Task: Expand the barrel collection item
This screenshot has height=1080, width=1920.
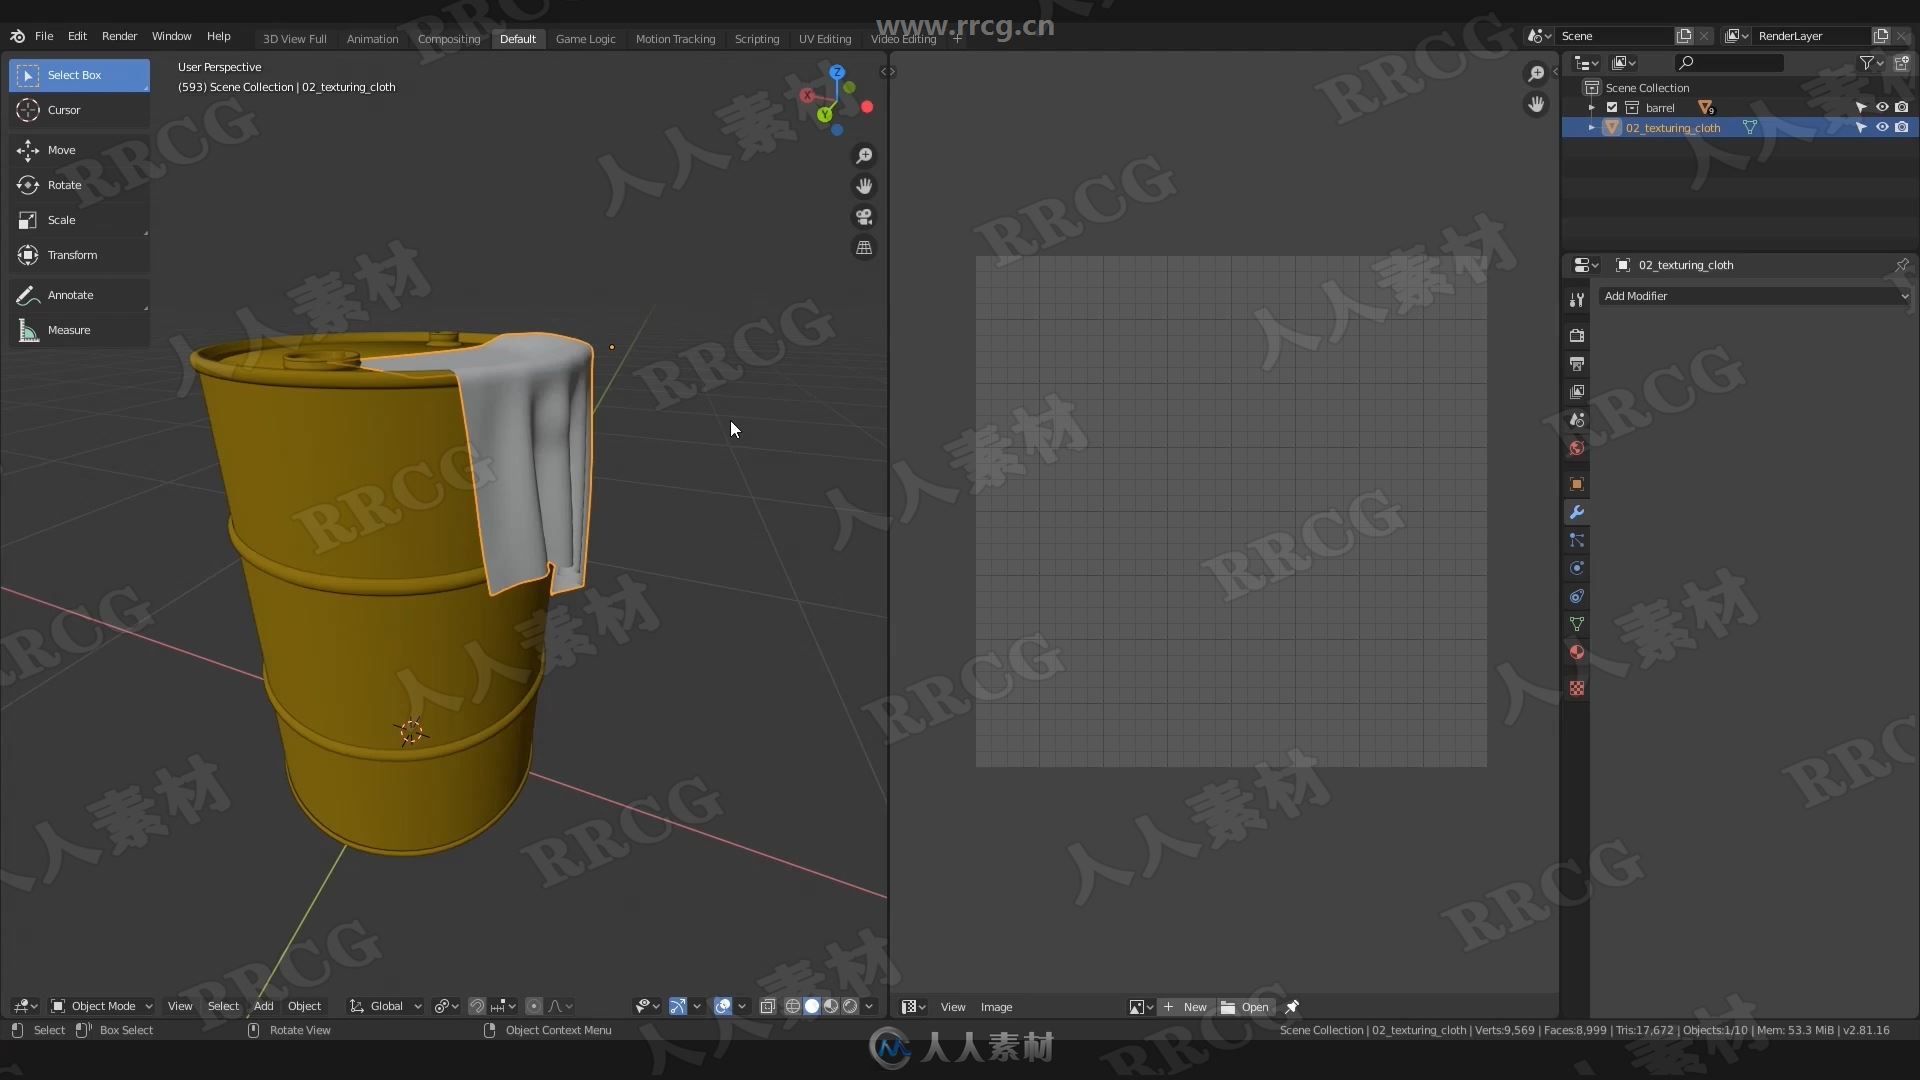Action: [x=1593, y=107]
